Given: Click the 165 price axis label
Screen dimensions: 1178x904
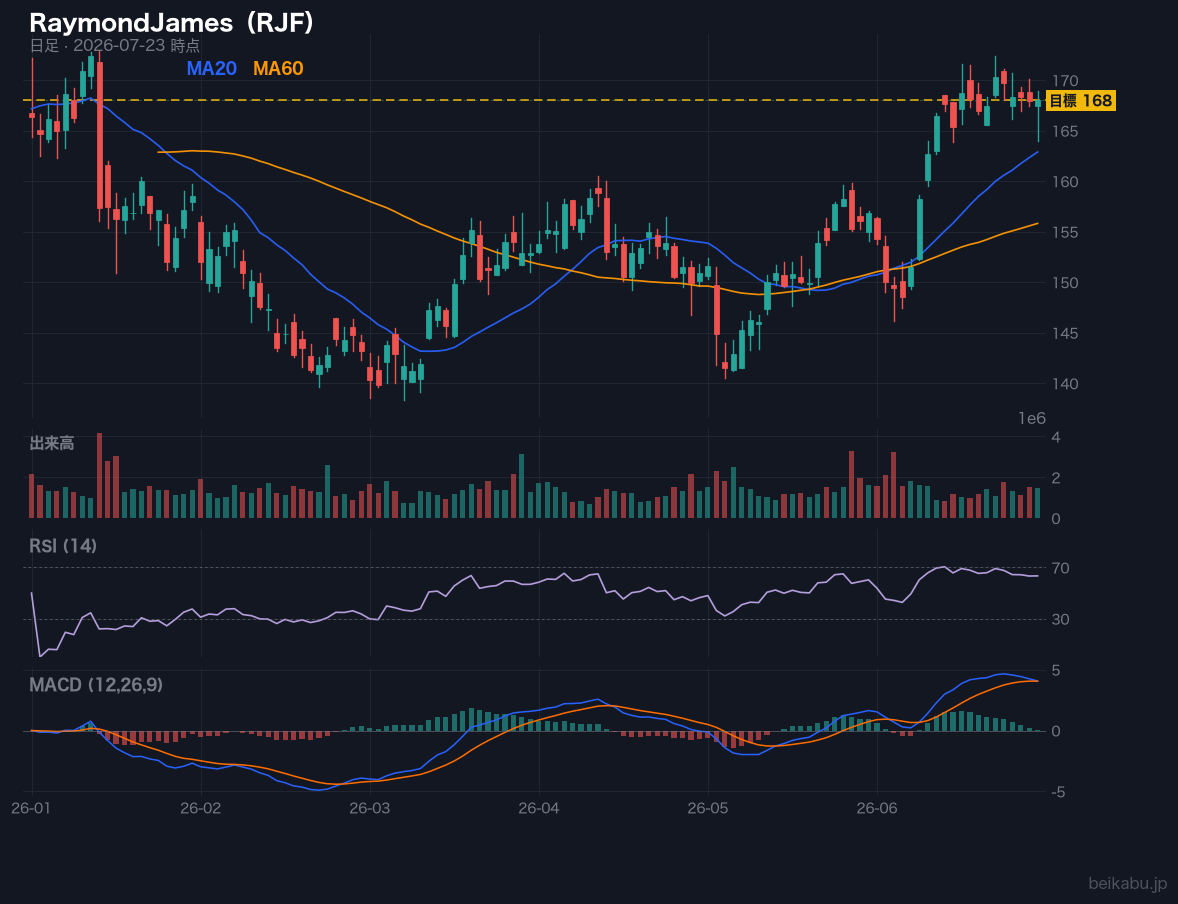Looking at the screenshot, I should (1065, 132).
